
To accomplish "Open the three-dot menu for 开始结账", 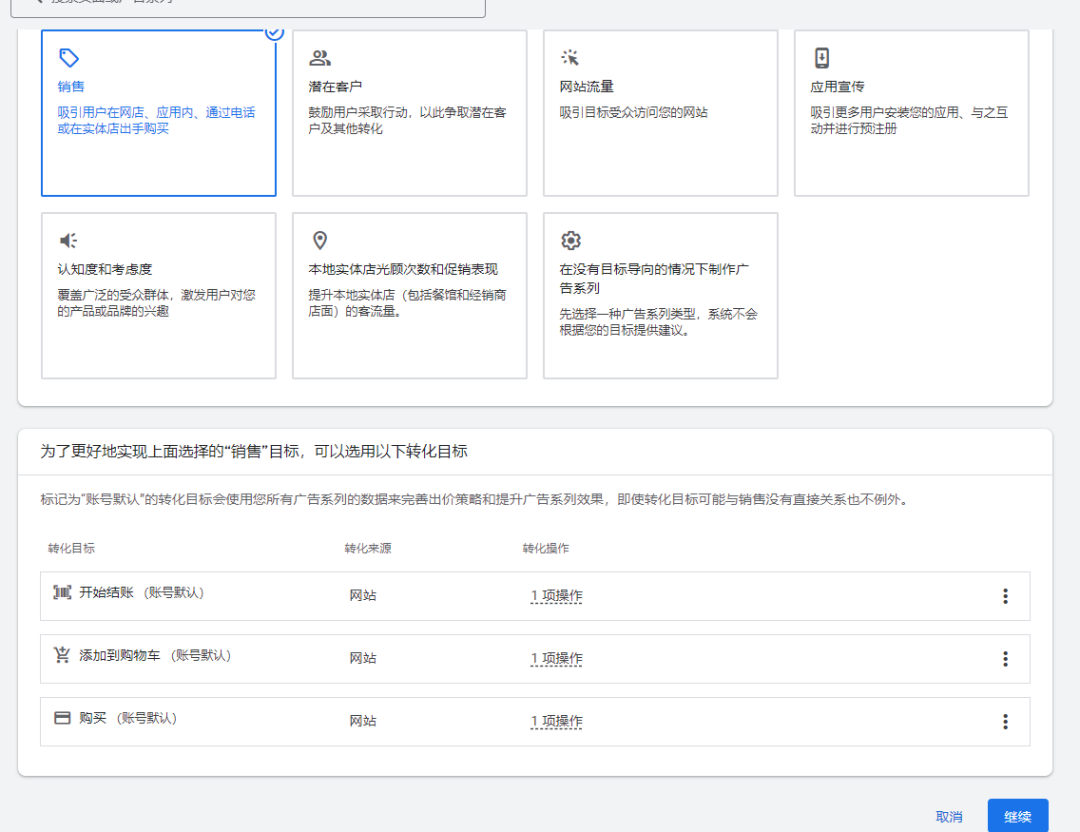I will click(1005, 595).
